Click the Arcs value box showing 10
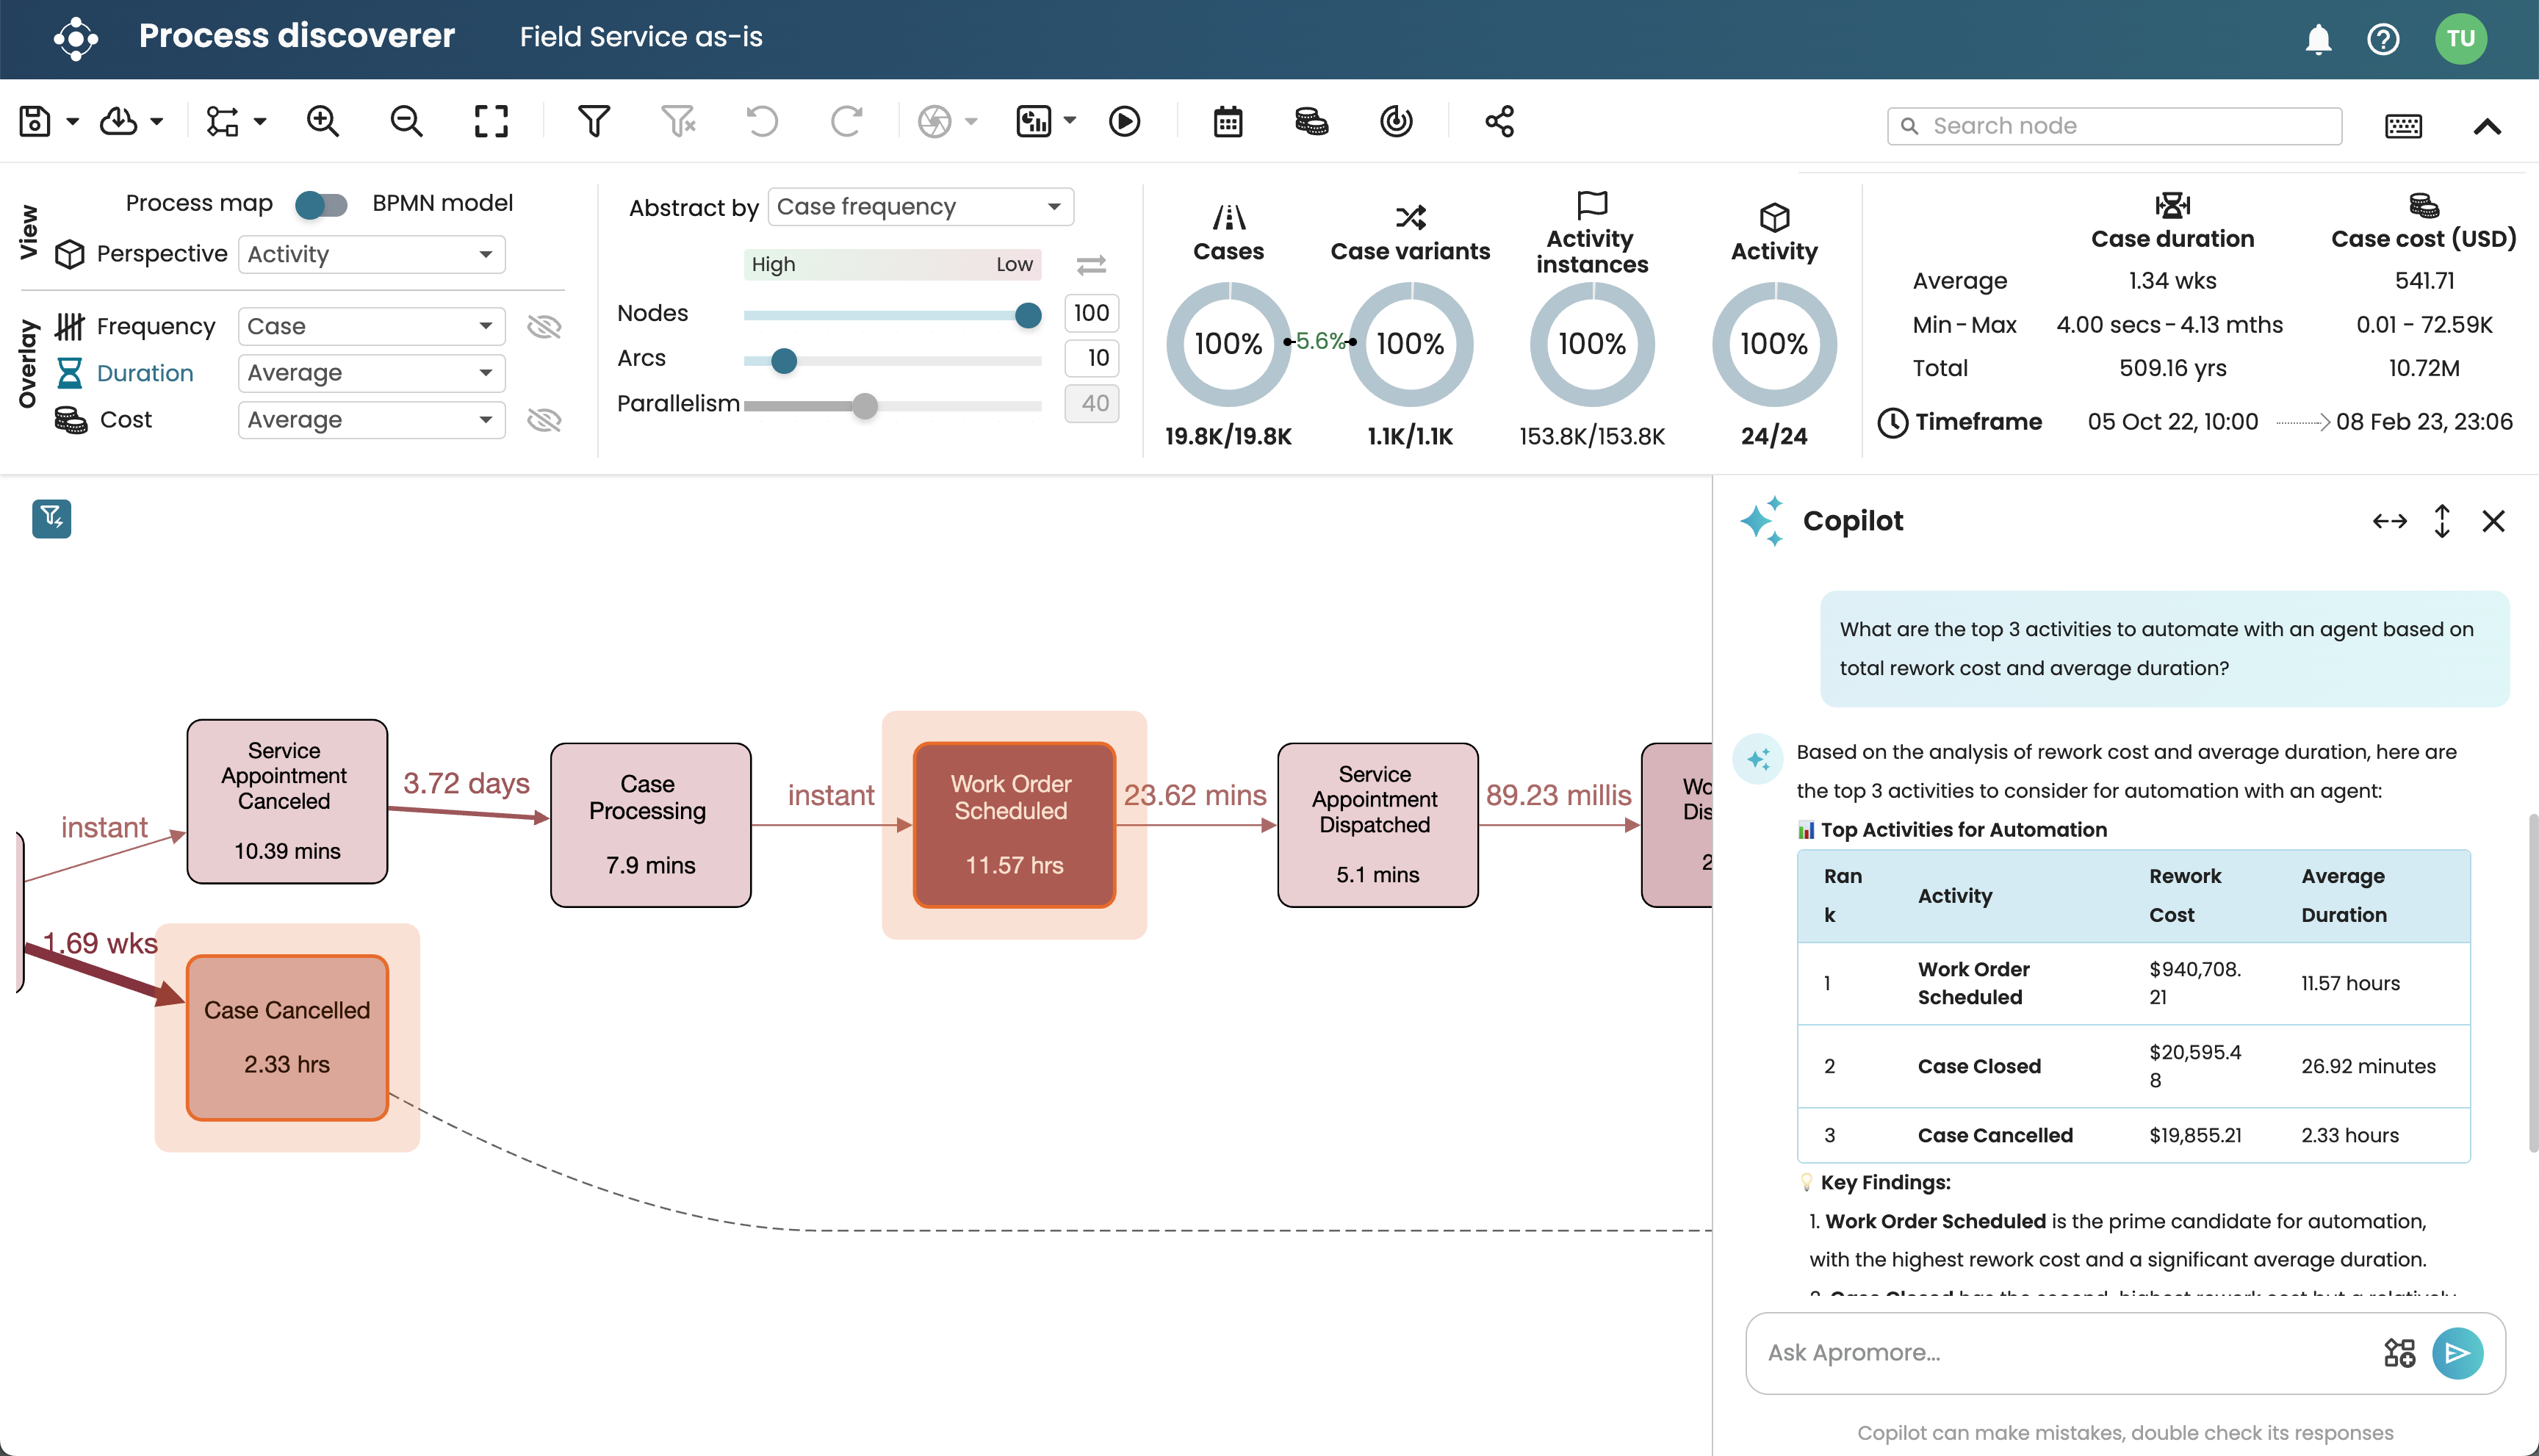 pos(1091,358)
